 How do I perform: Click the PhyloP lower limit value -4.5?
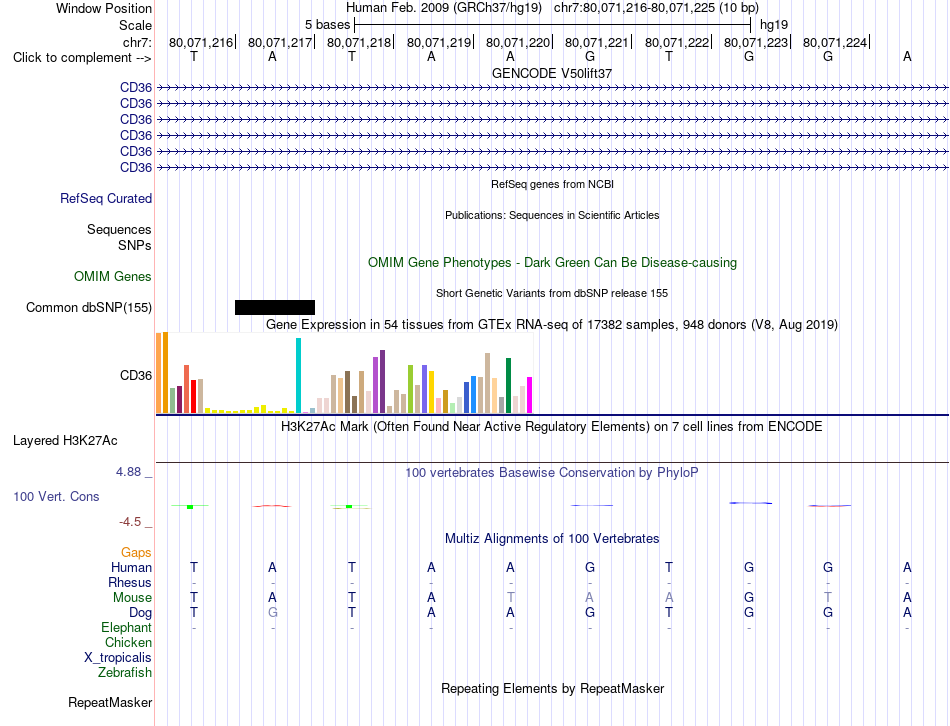pos(130,522)
